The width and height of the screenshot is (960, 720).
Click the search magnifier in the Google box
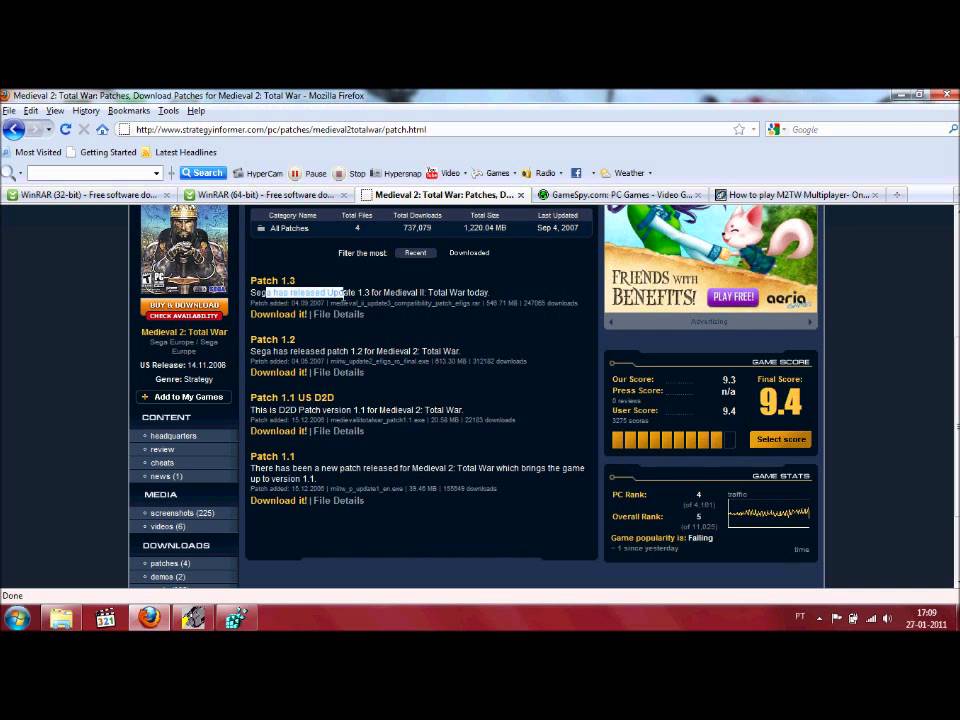pos(953,129)
